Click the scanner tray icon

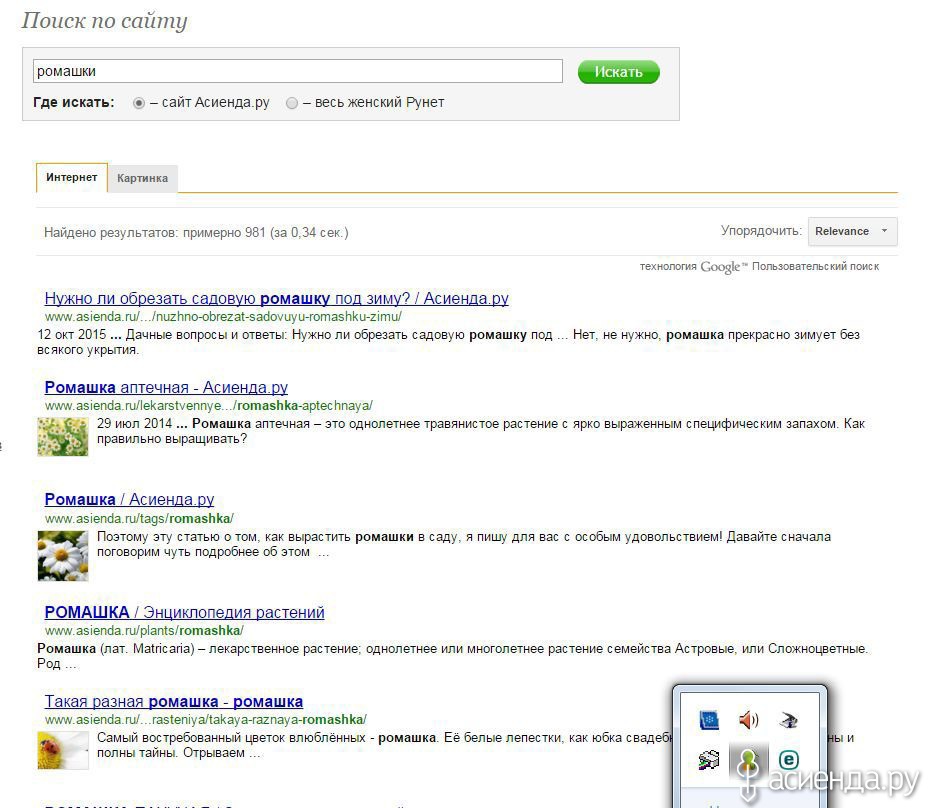click(788, 721)
